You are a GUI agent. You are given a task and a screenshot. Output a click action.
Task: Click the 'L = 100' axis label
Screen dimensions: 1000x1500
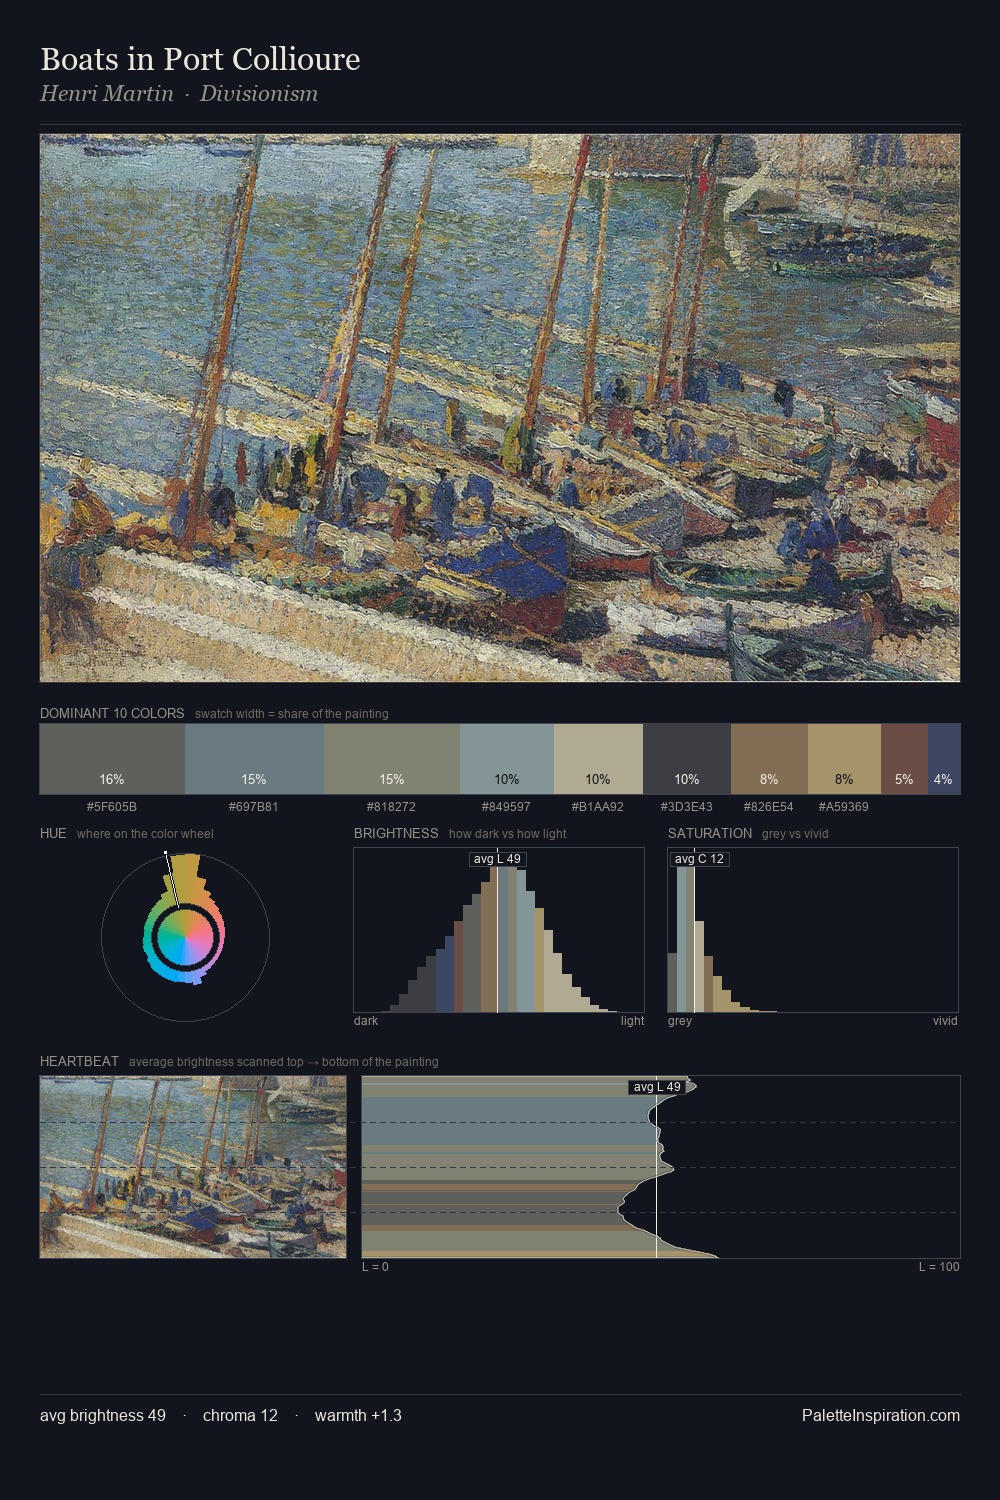pos(939,1267)
